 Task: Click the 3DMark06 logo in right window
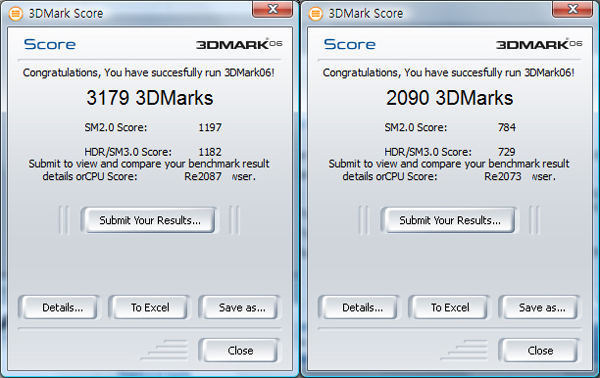539,44
